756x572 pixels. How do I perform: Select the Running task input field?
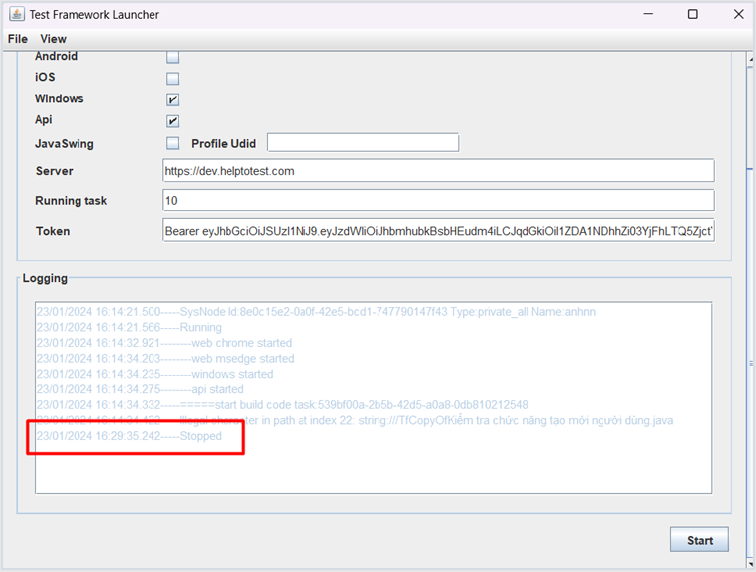tap(438, 201)
